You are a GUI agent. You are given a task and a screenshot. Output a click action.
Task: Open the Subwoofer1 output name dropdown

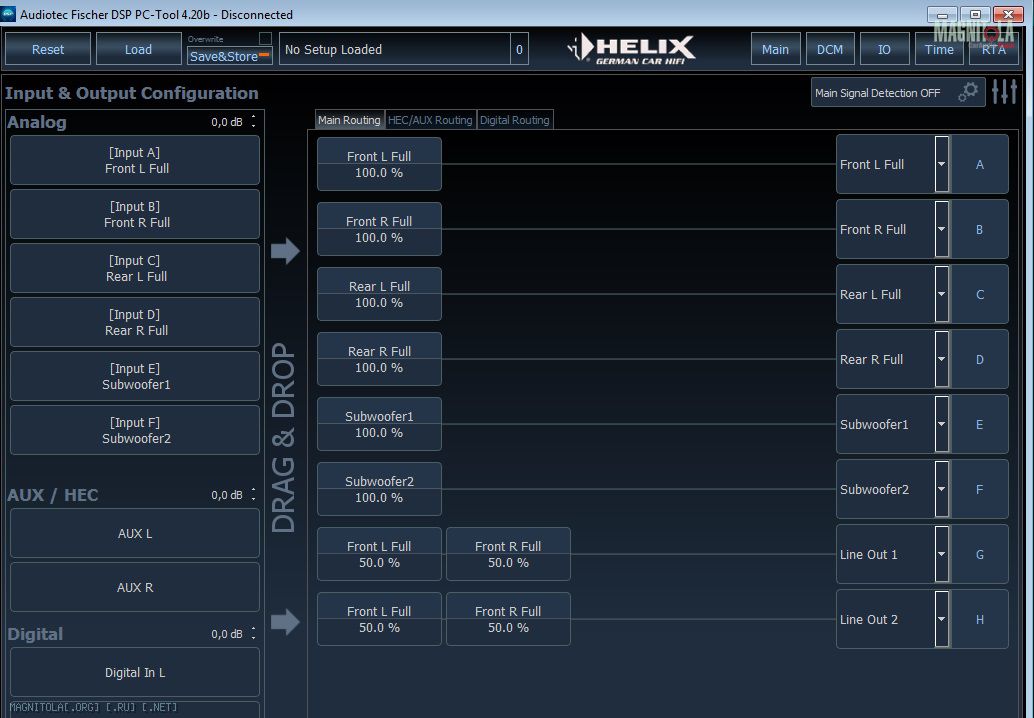point(941,424)
